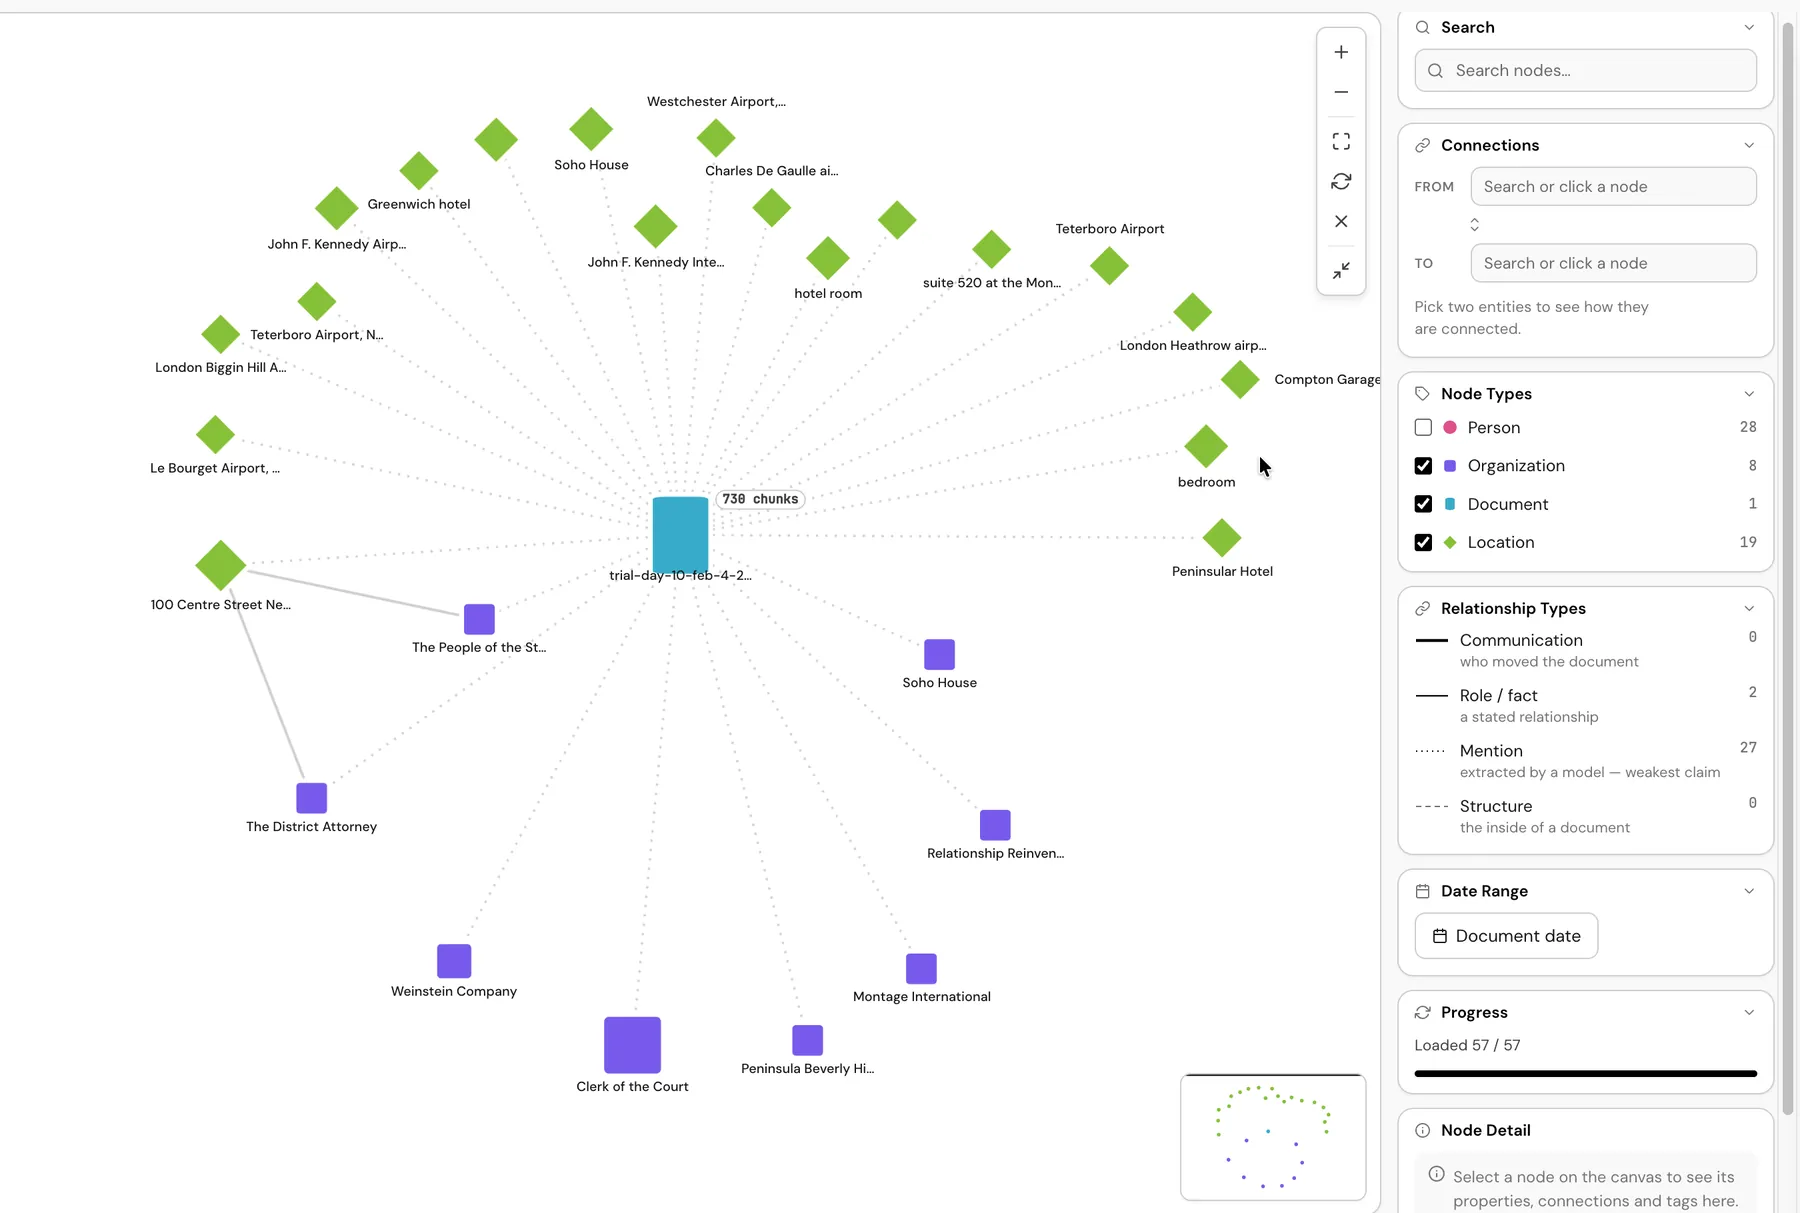Select the trial-day-10-feb-4 document node
The image size is (1800, 1213).
pos(680,534)
